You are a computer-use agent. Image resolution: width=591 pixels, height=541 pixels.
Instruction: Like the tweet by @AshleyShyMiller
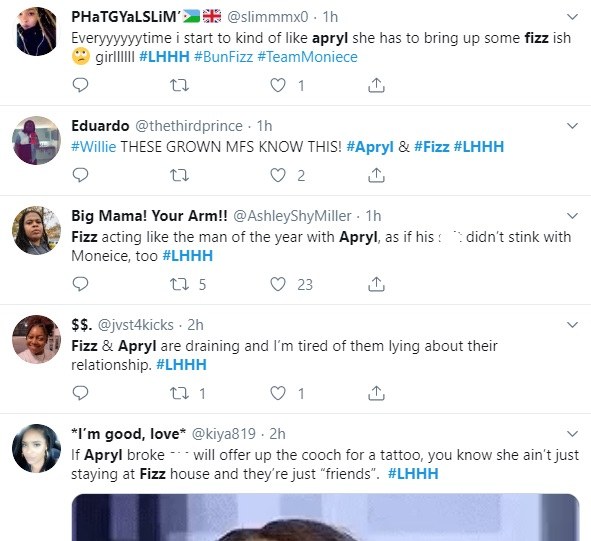(278, 284)
